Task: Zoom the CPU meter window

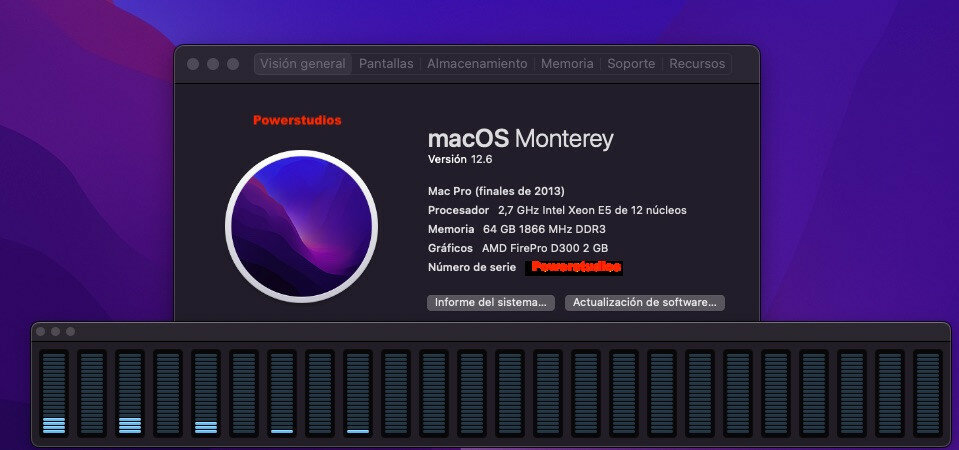Action: point(70,331)
